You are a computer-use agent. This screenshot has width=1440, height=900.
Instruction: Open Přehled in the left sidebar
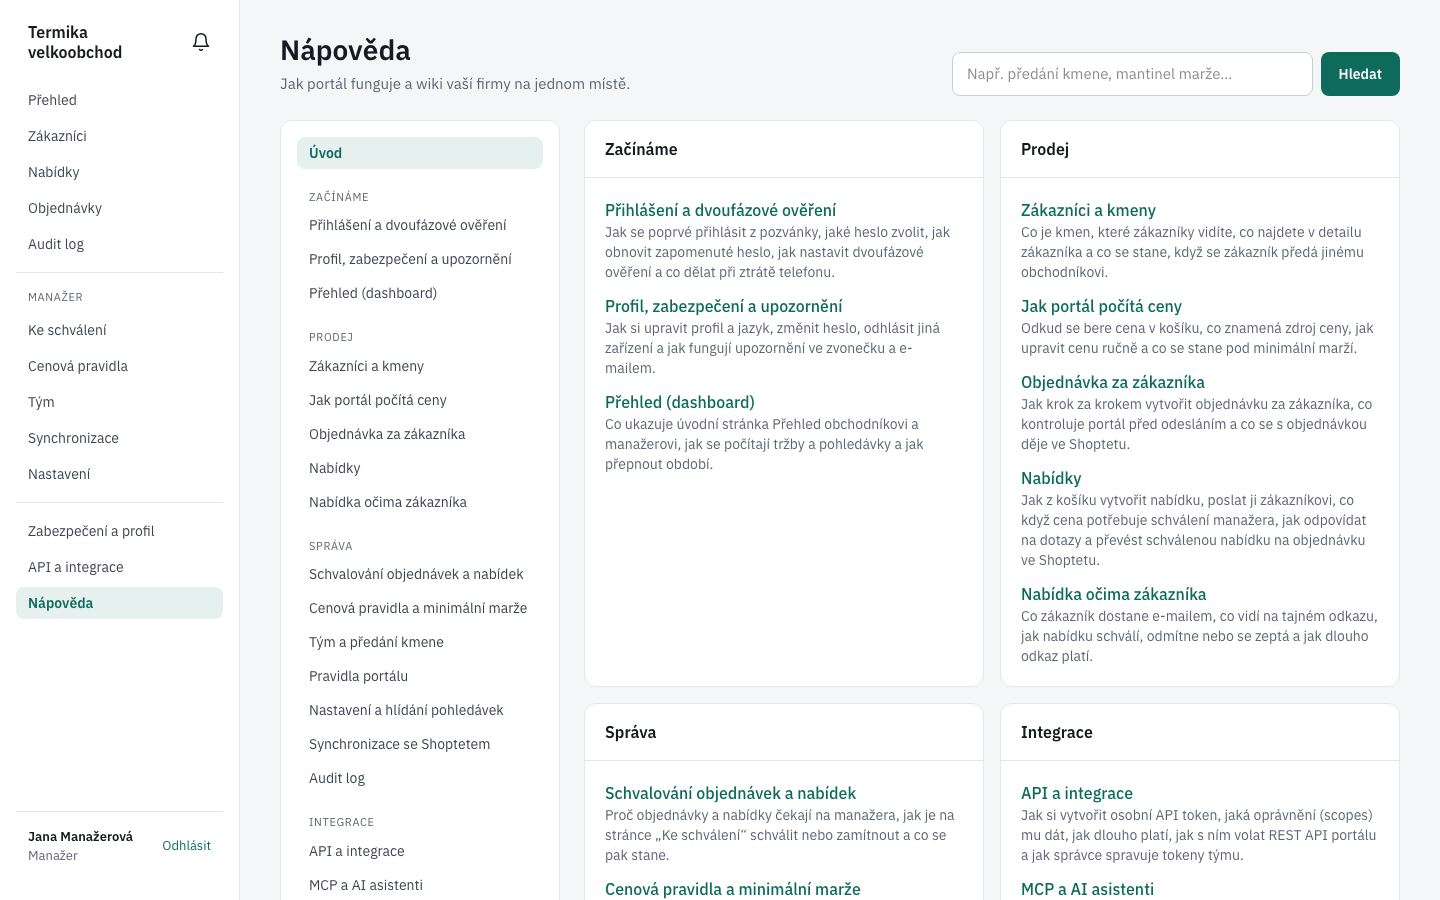point(119,100)
